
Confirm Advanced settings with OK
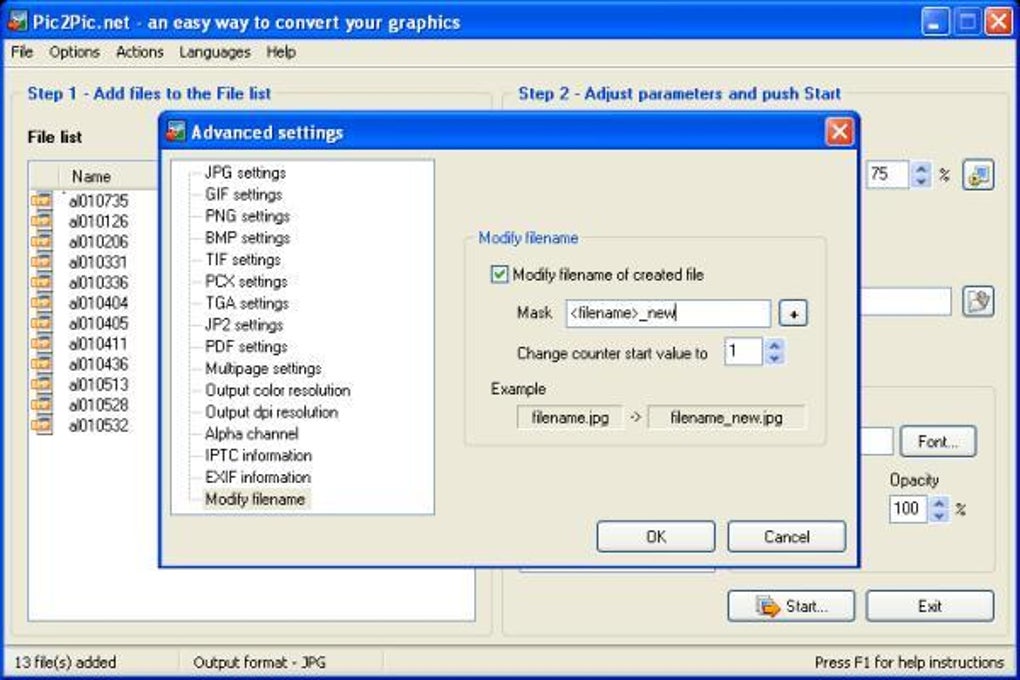pos(656,537)
